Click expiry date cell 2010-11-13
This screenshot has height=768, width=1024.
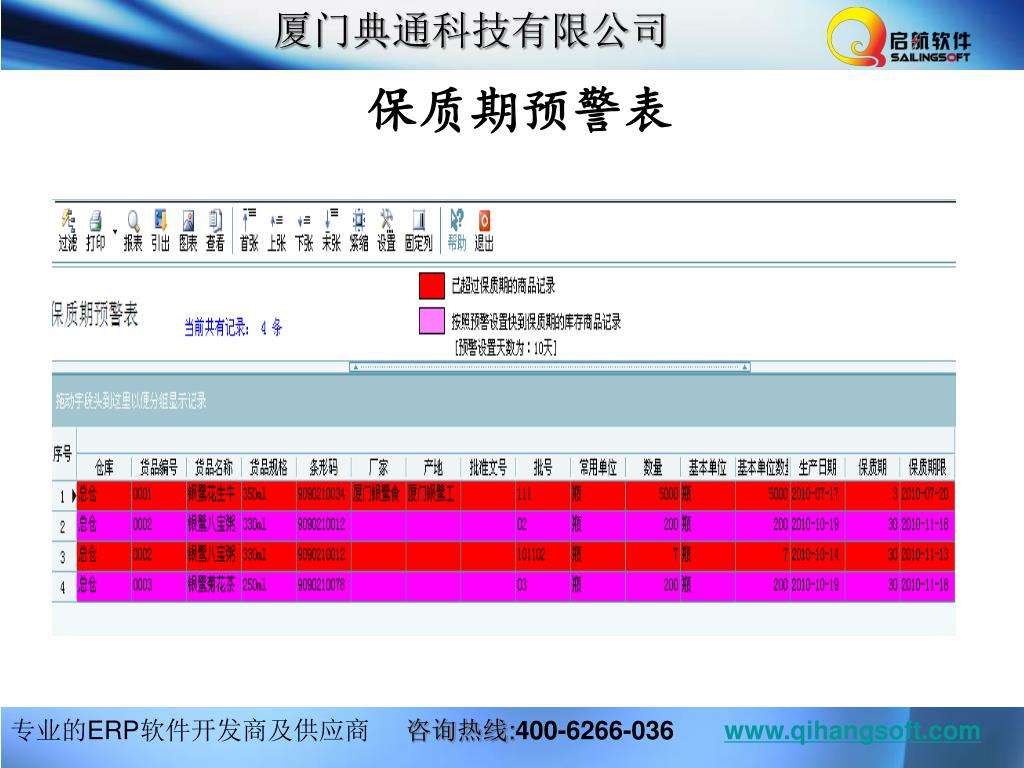pyautogui.click(x=927, y=555)
